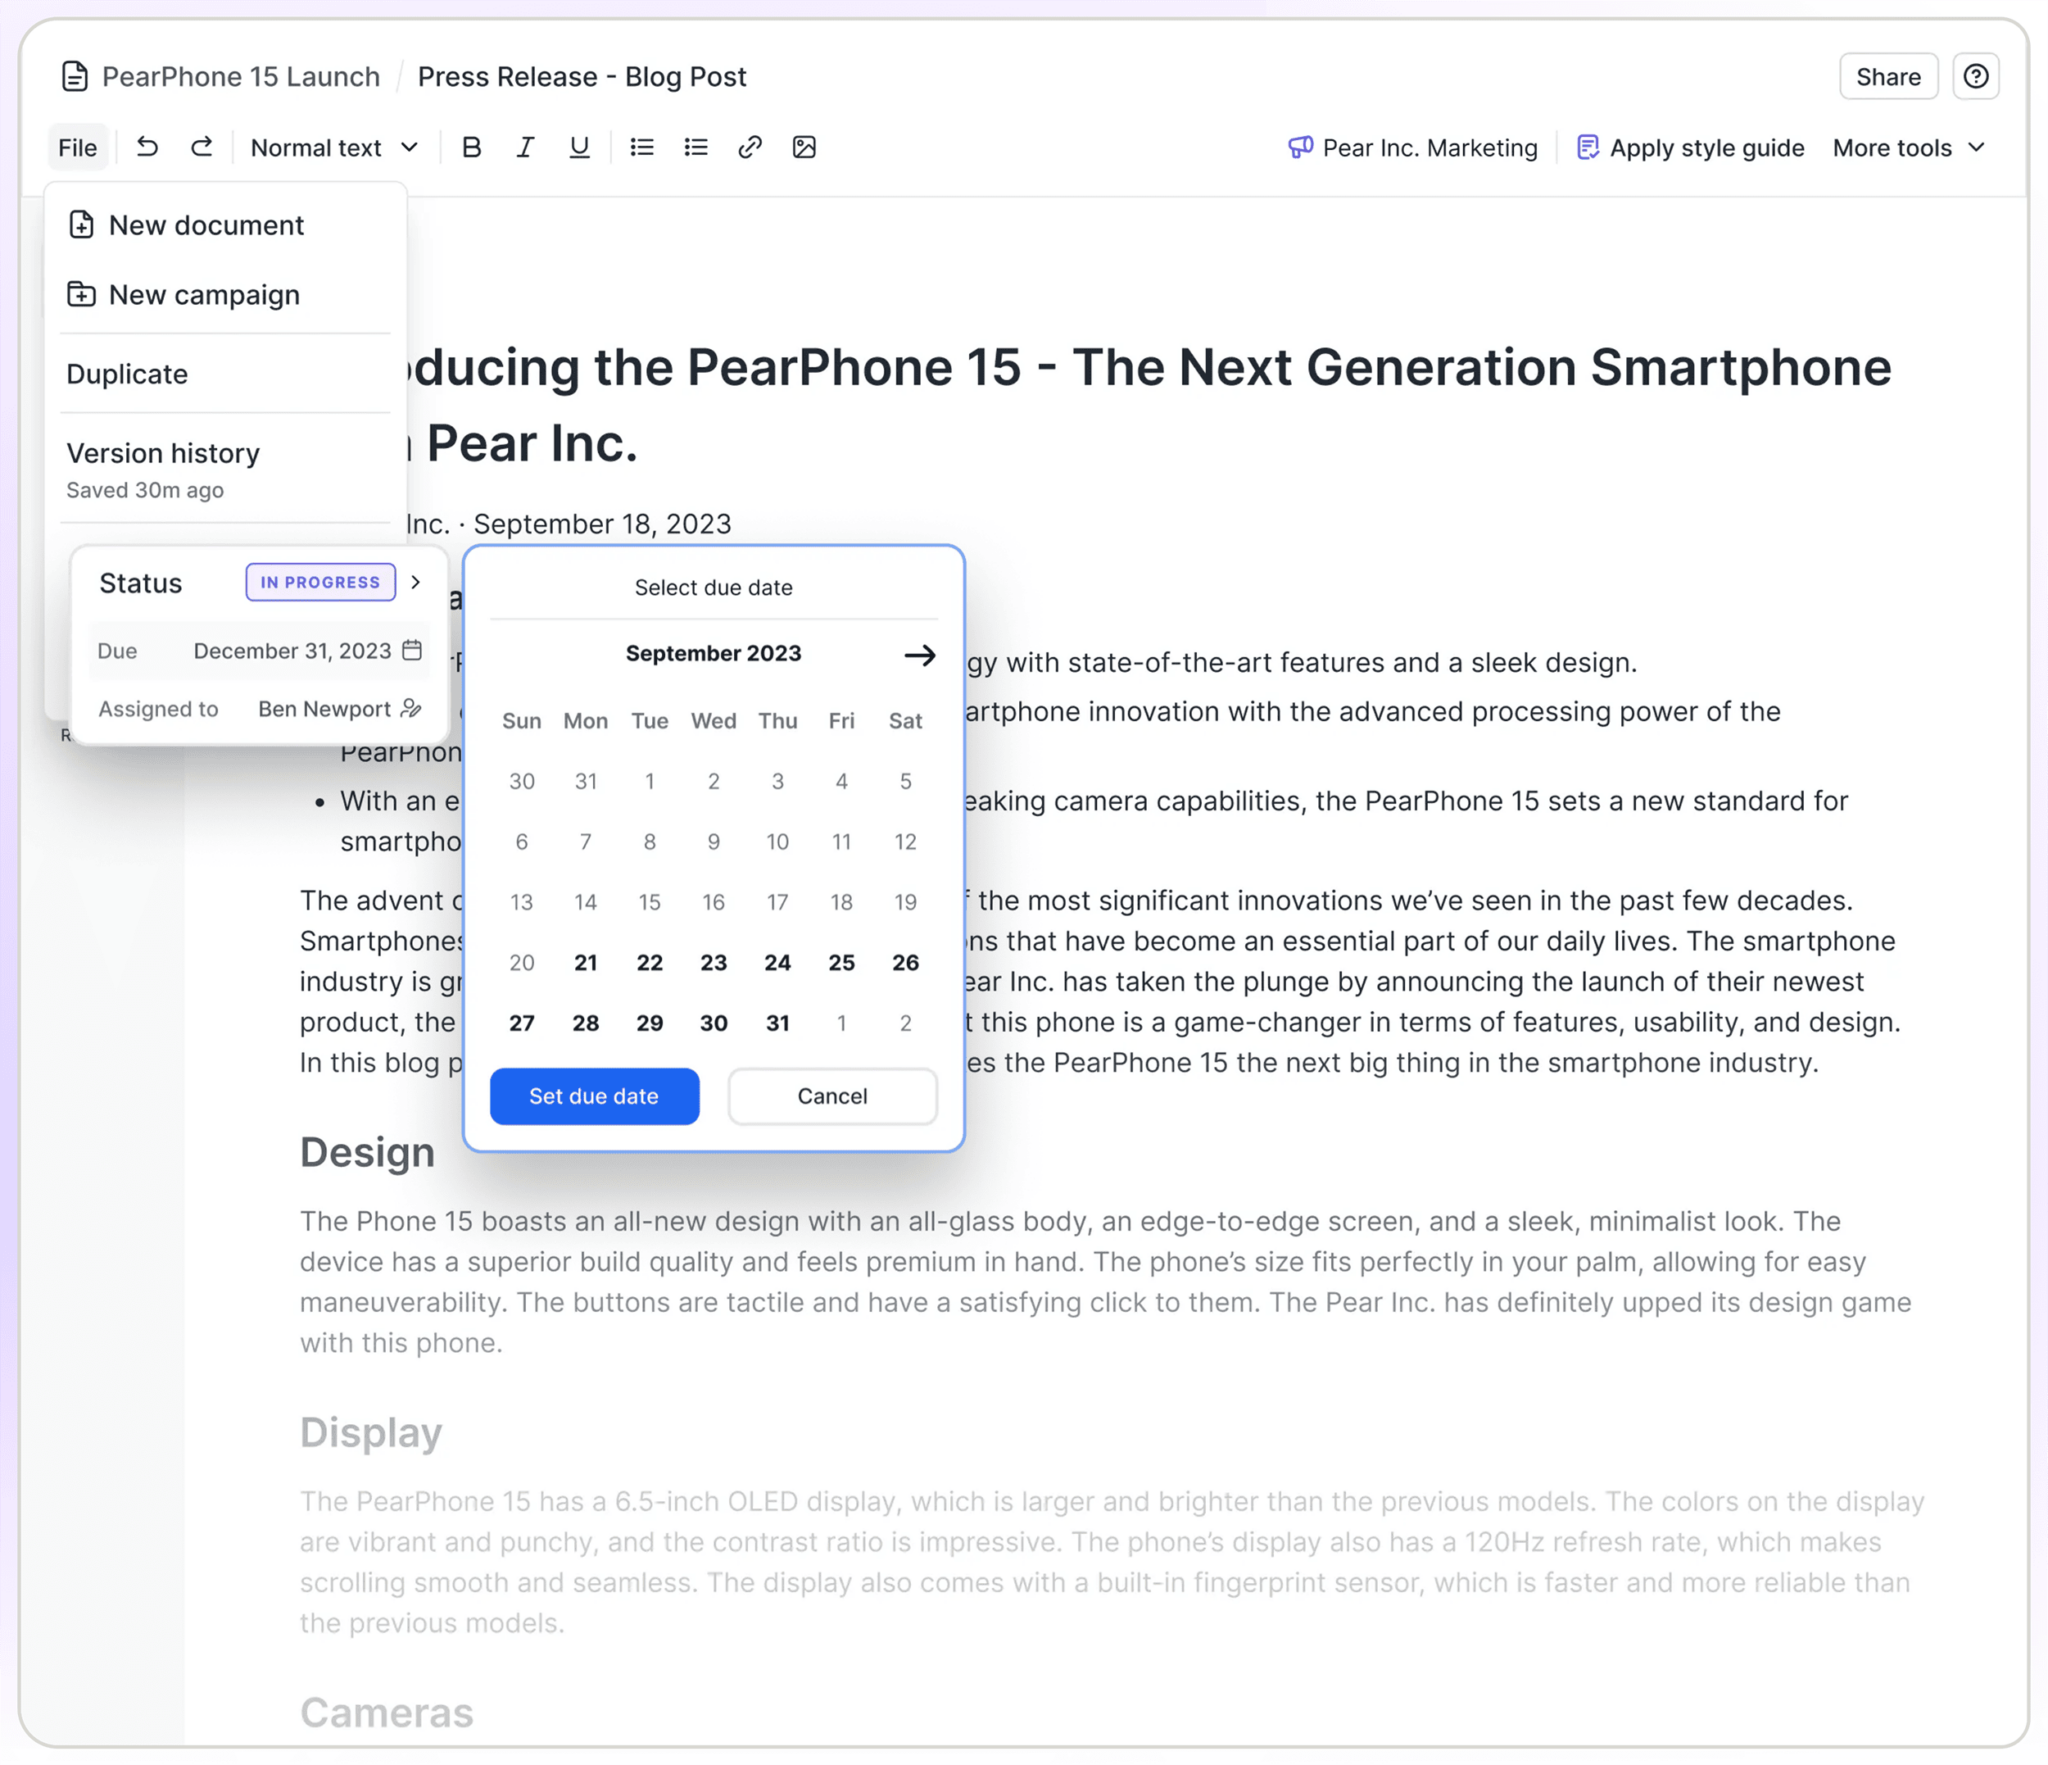Click the bulleted list icon
This screenshot has width=2048, height=1765.
point(641,146)
